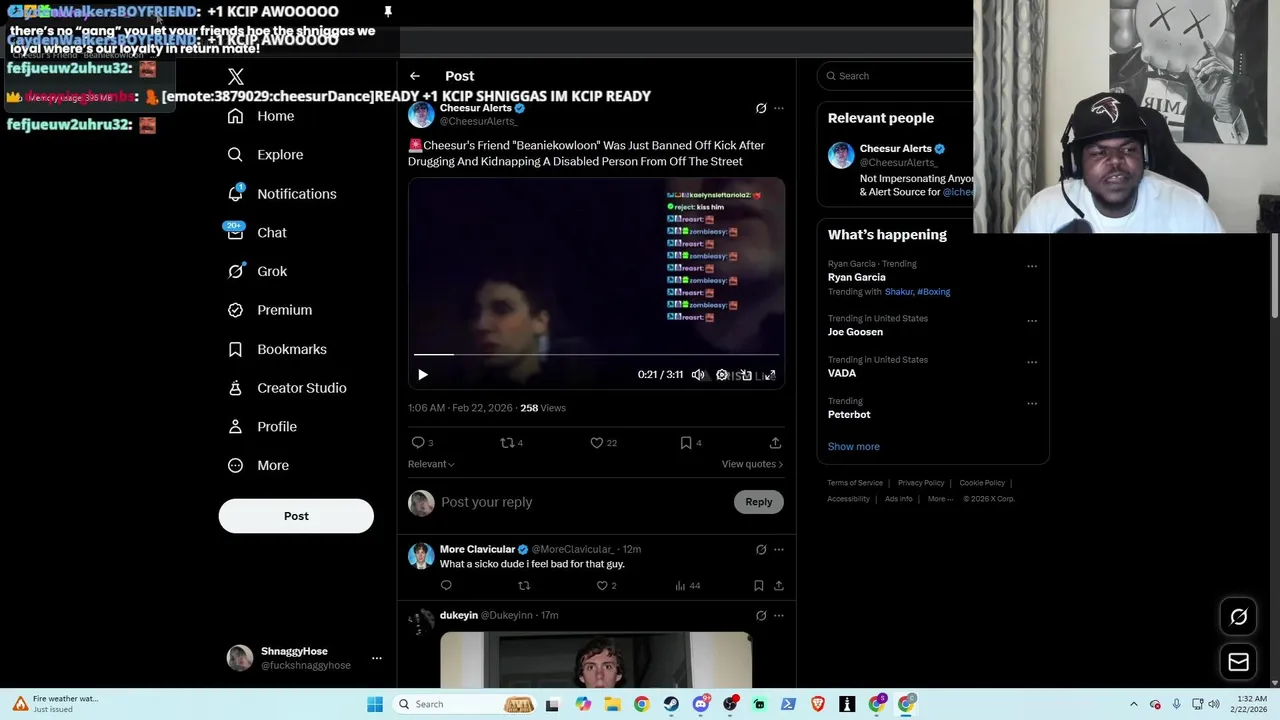This screenshot has height=720, width=1280.
Task: Open the Explore page
Action: click(265, 155)
